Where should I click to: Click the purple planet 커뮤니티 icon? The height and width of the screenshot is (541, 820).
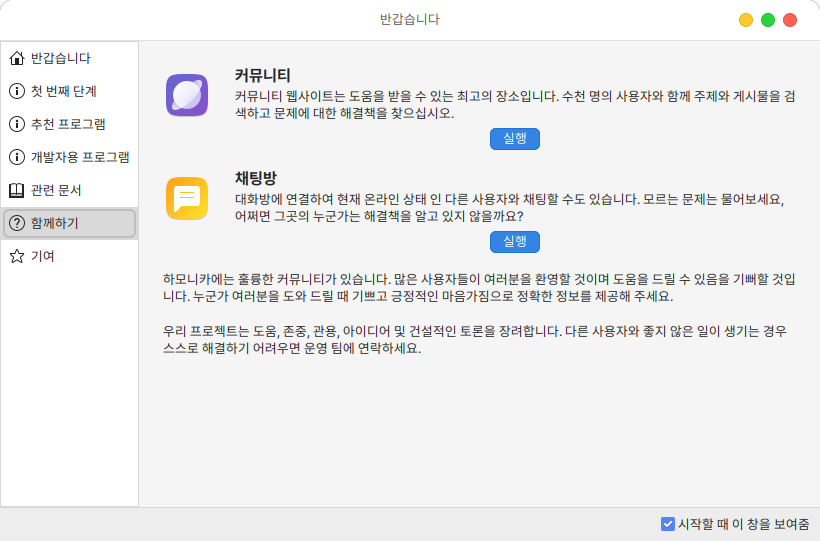click(186, 96)
